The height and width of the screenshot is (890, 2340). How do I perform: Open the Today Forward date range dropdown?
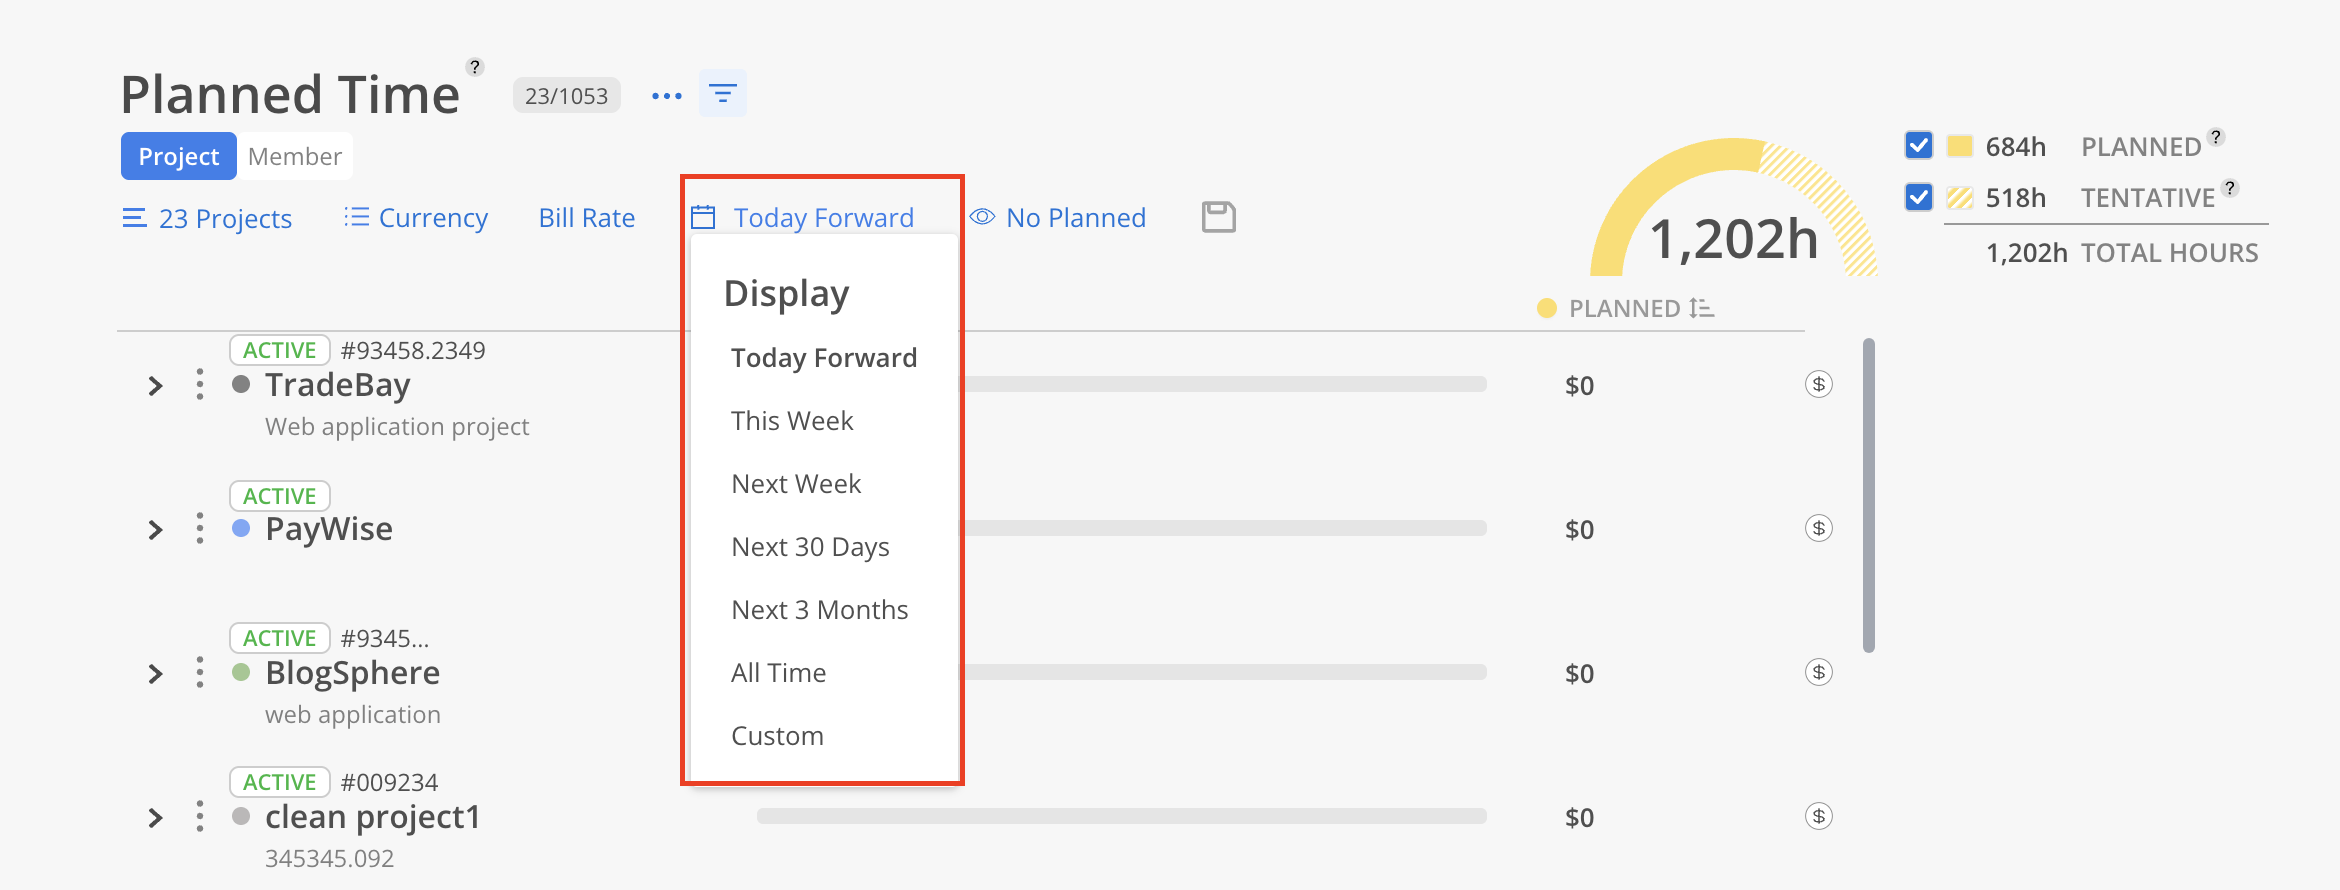pyautogui.click(x=803, y=218)
